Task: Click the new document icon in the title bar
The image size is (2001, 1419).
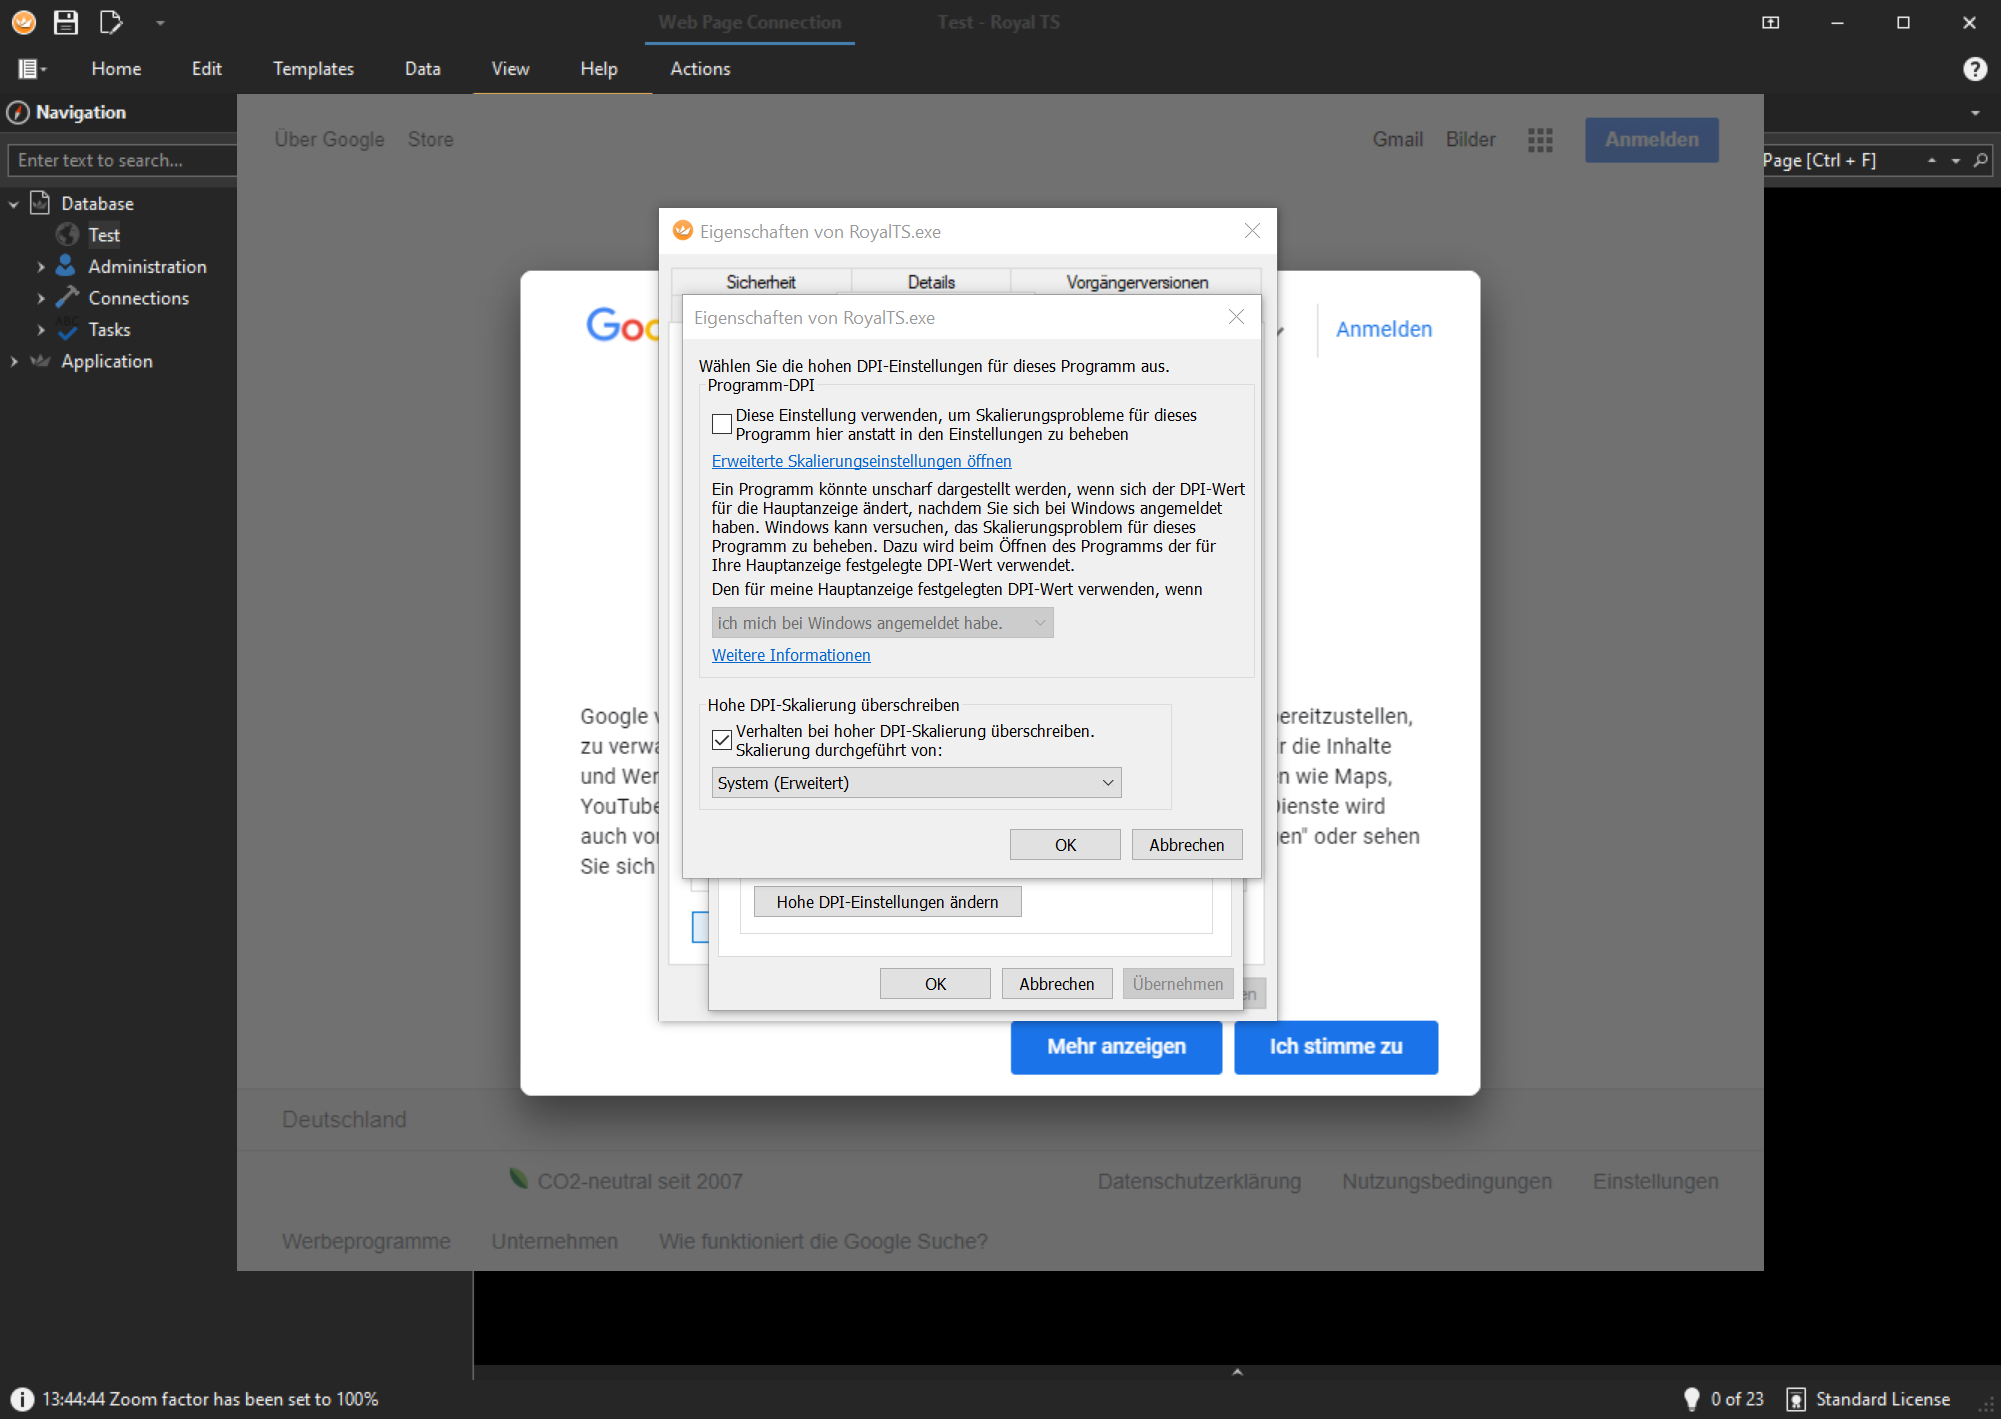Action: click(110, 22)
